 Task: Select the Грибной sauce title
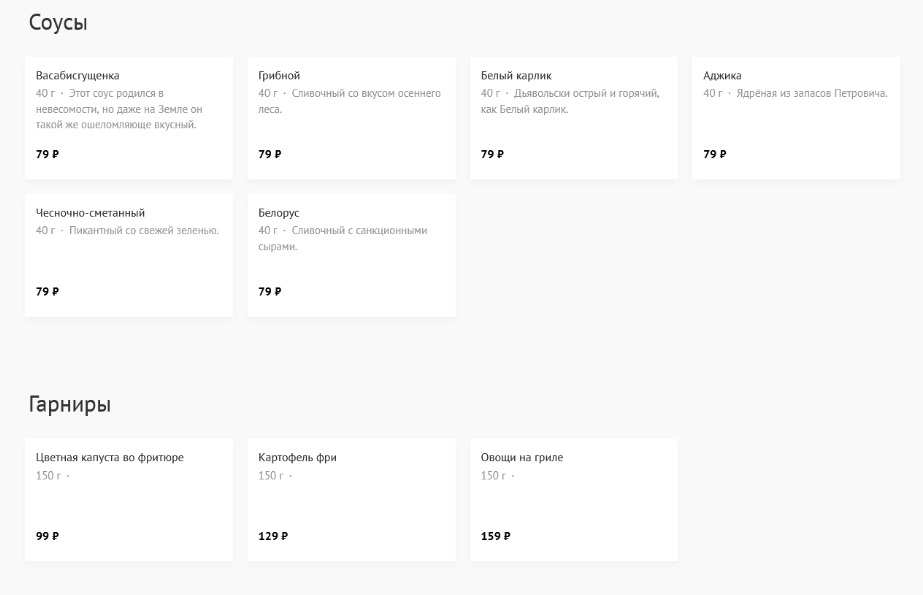pyautogui.click(x=279, y=76)
